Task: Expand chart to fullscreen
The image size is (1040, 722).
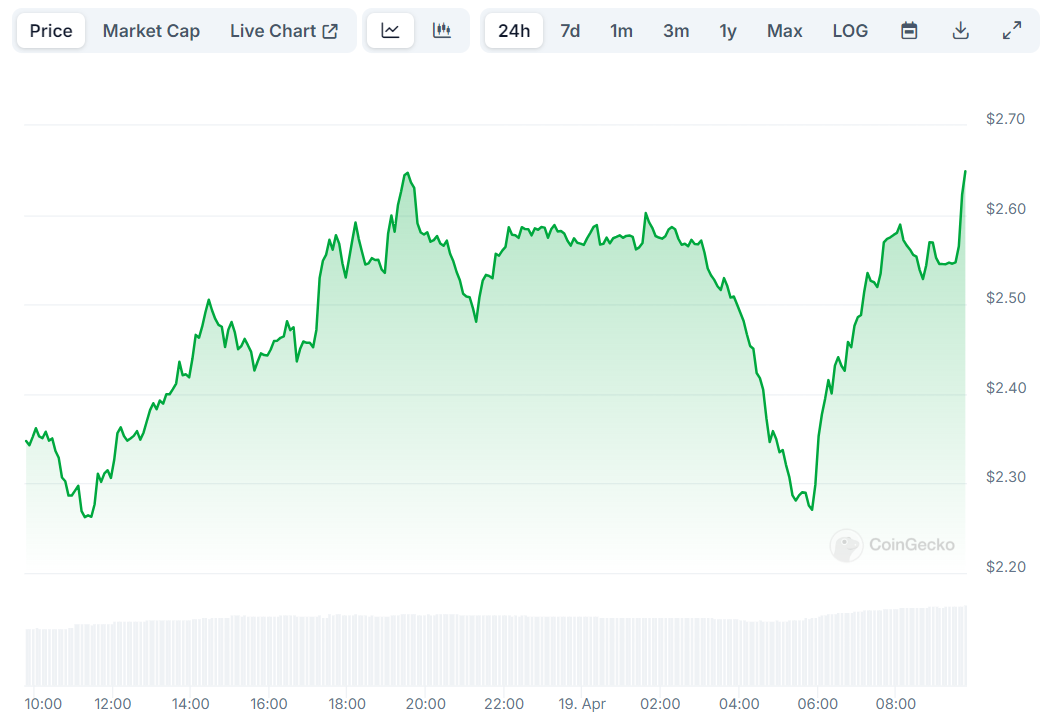Action: point(1012,31)
